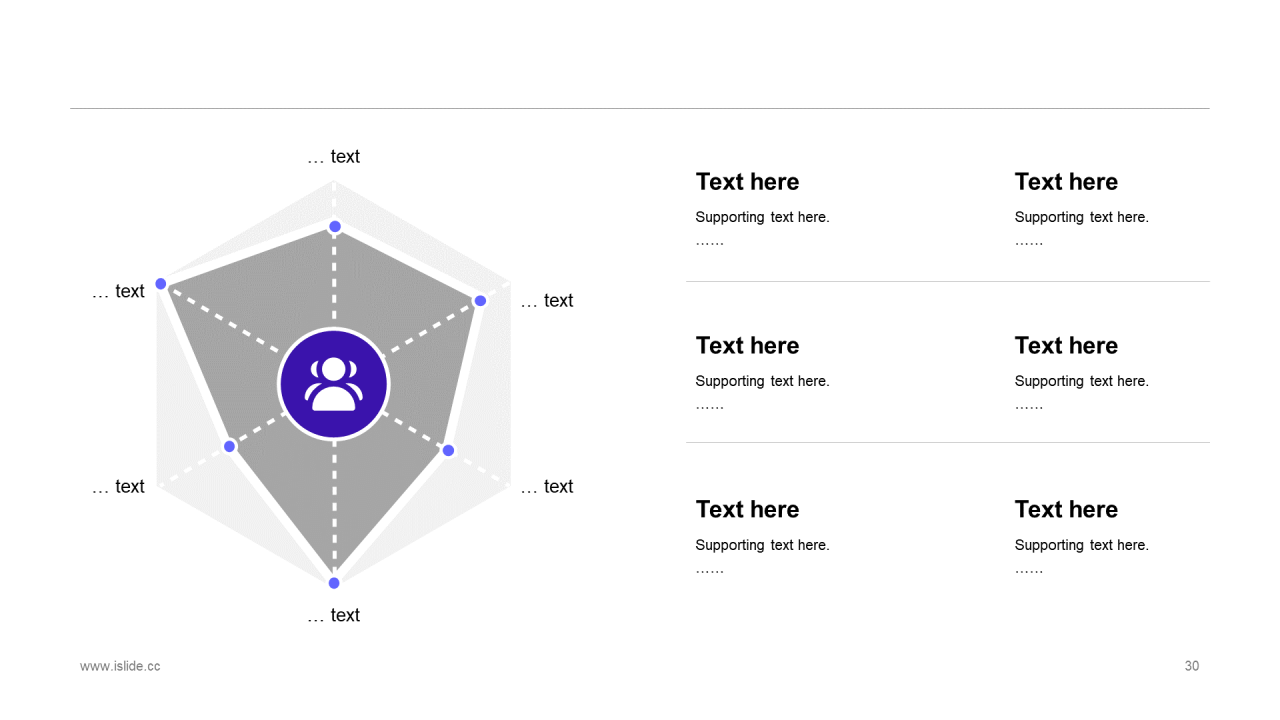
Task: Select the top-right 'Text here' heading
Action: (x=1066, y=182)
